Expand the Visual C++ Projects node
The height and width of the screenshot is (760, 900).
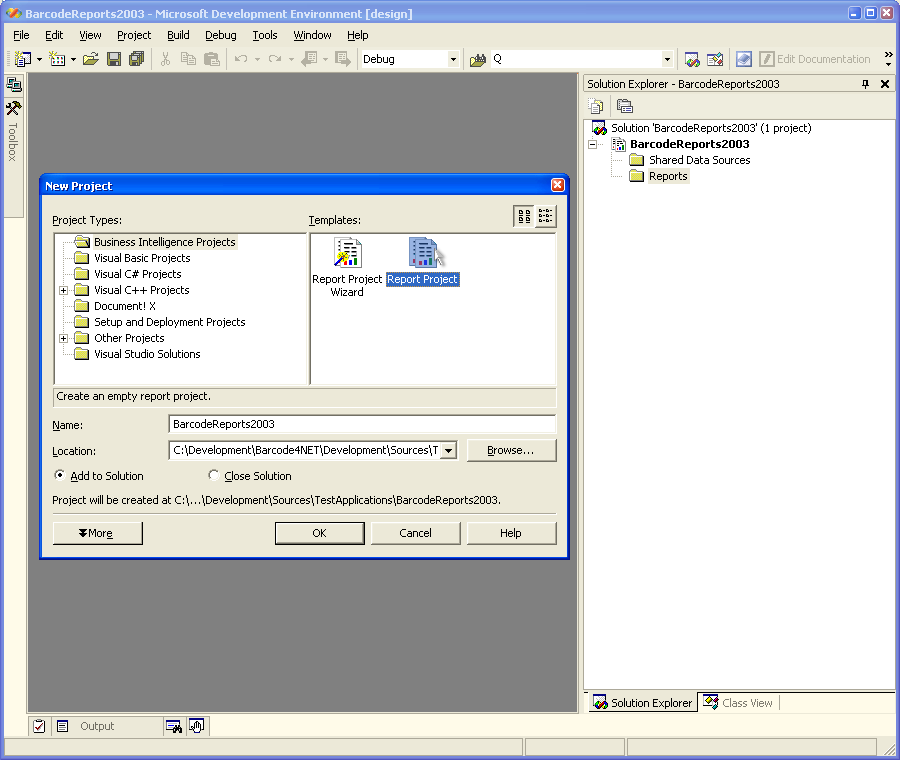coord(64,290)
